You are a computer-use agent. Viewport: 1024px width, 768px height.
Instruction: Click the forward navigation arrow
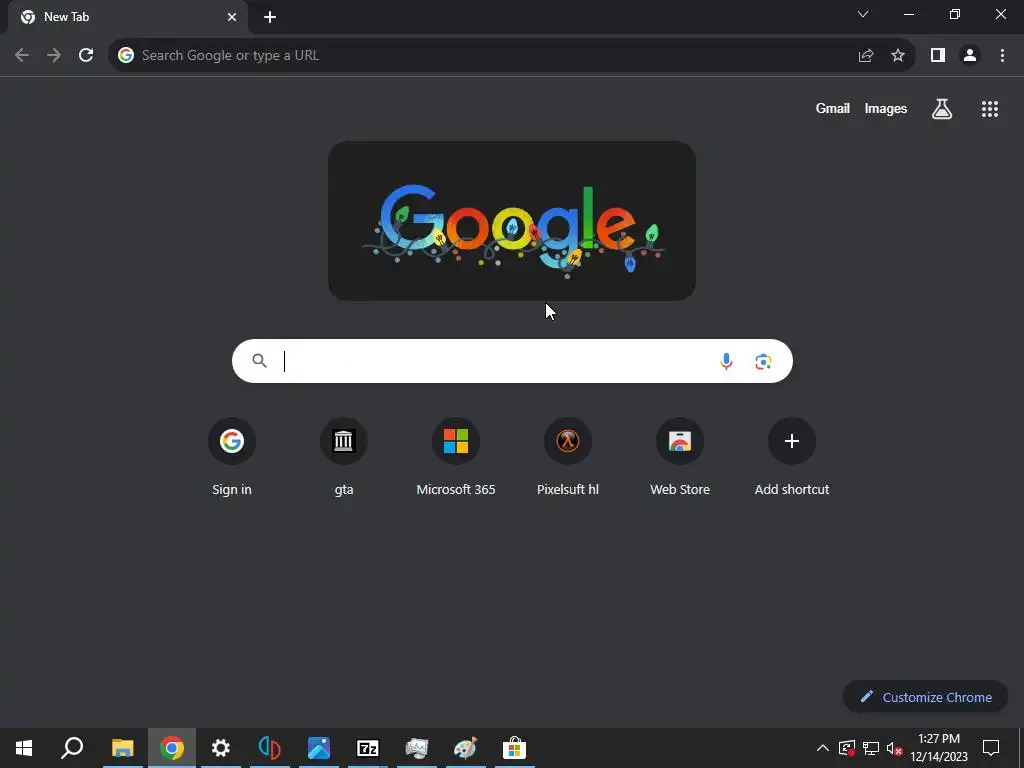54,56
